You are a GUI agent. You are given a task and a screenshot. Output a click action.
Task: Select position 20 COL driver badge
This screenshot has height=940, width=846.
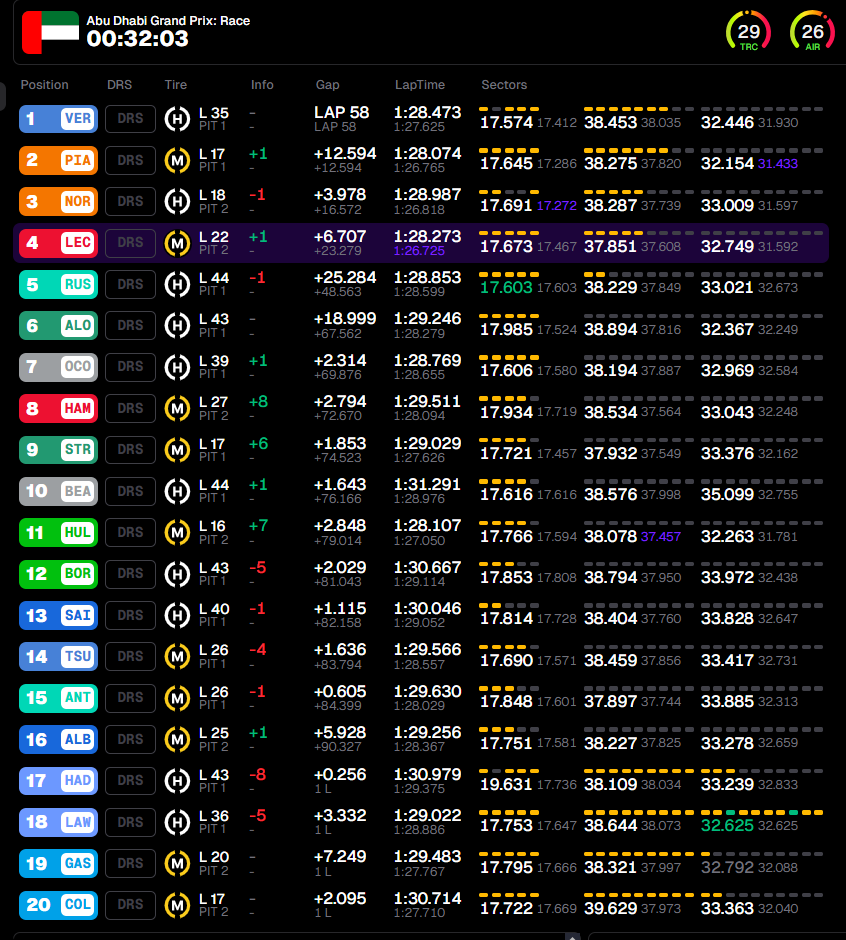pyautogui.click(x=58, y=905)
